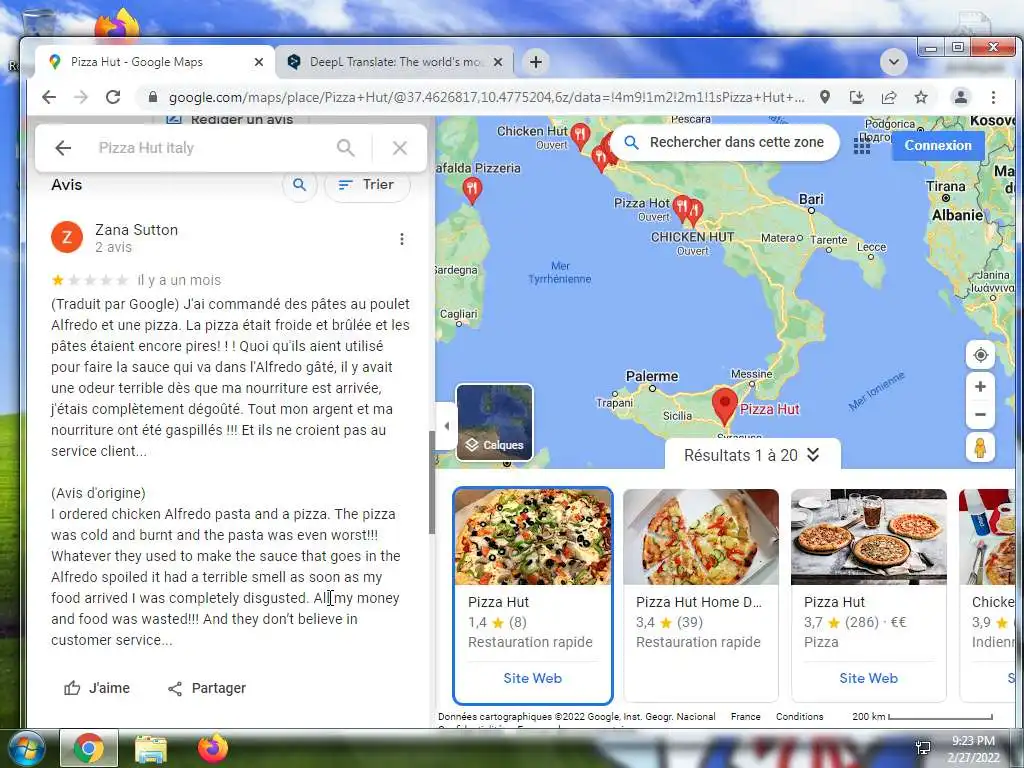This screenshot has width=1024, height=768.
Task: Toggle the 200 km map scale
Action: tap(922, 716)
